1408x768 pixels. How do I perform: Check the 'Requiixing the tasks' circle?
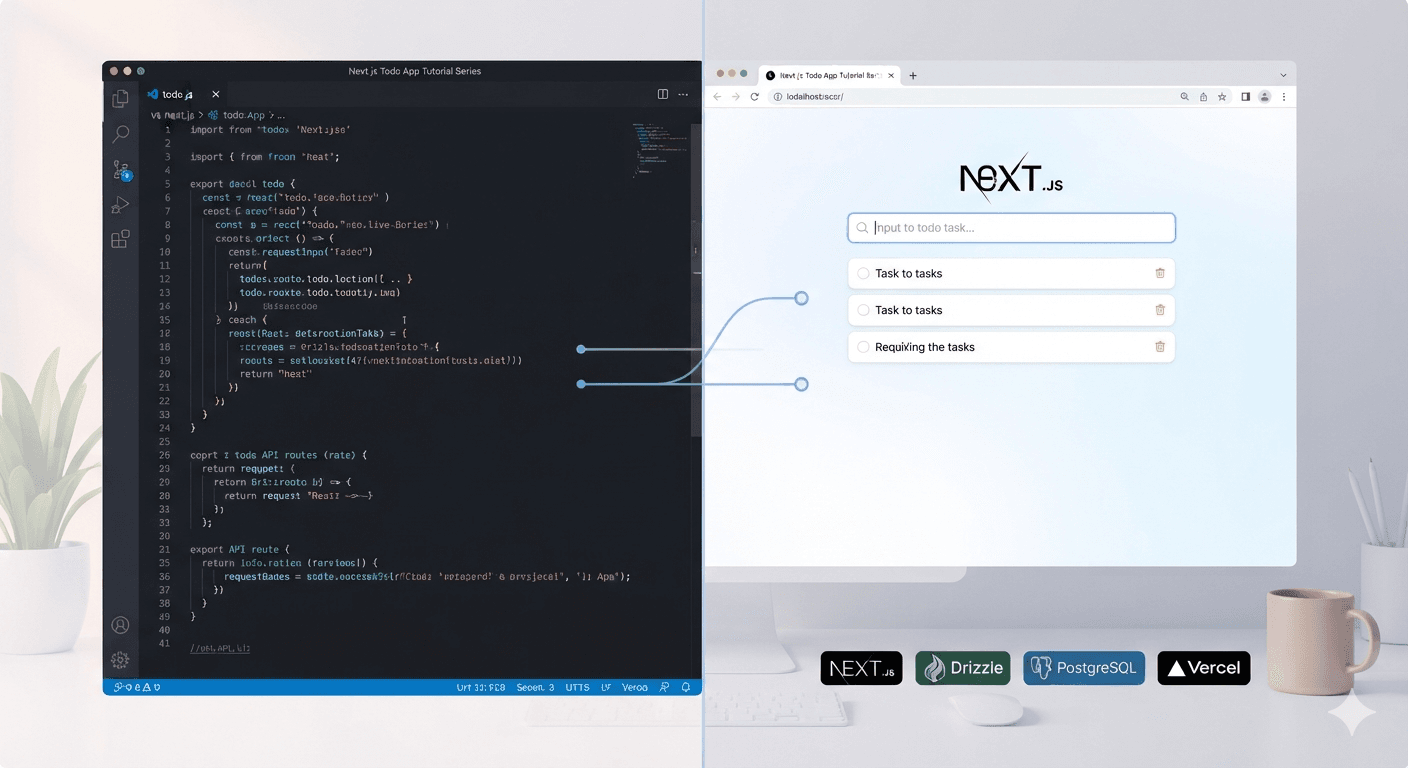863,347
